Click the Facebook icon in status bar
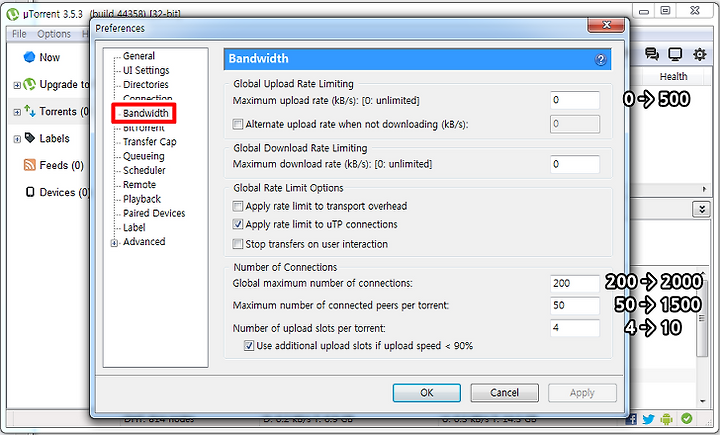The height and width of the screenshot is (435, 720). (631, 418)
